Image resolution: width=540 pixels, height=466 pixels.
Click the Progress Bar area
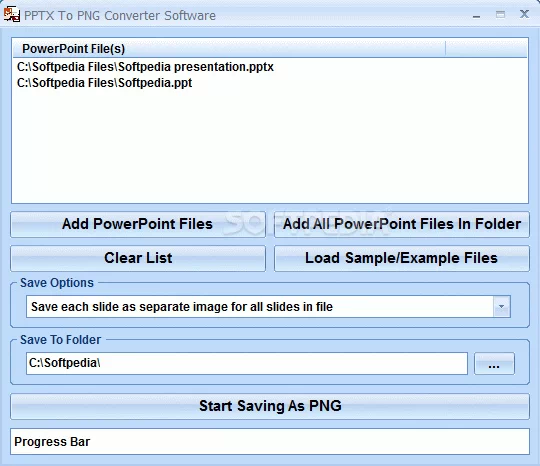pyautogui.click(x=270, y=442)
